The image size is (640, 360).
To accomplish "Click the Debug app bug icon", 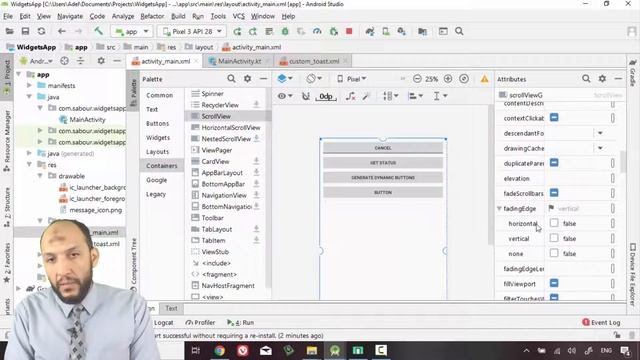I will [285, 31].
